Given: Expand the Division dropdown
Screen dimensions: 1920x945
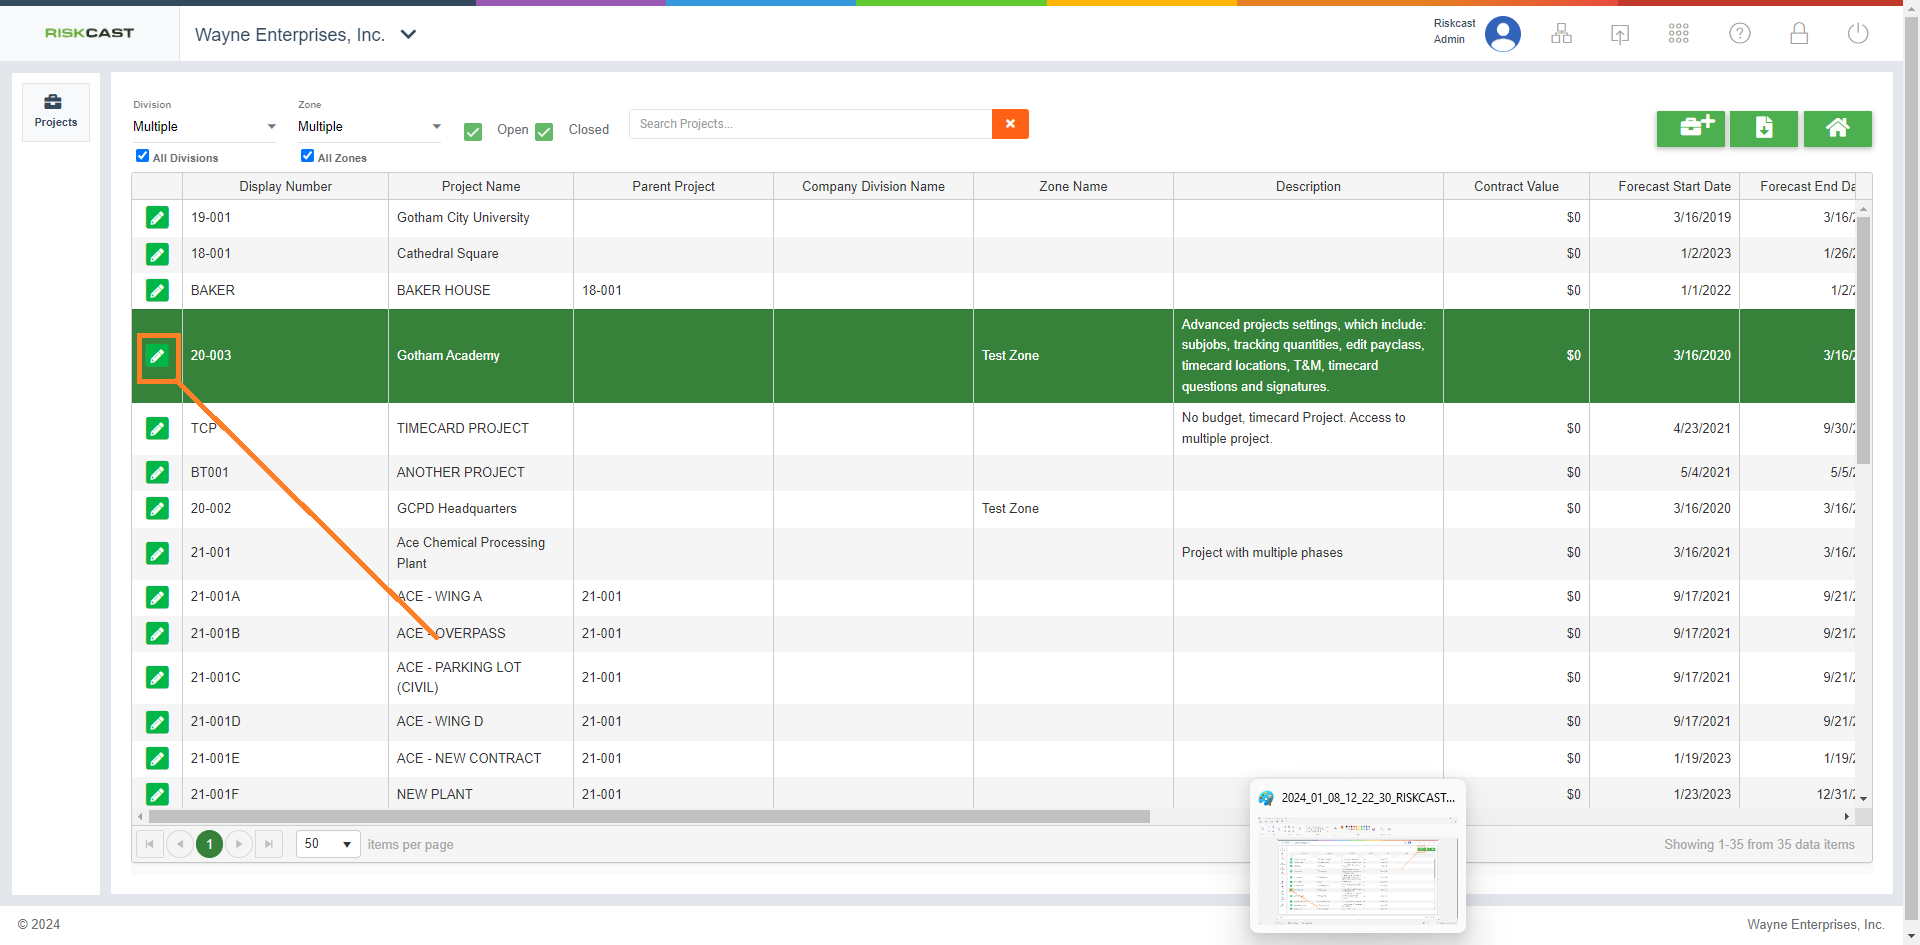Looking at the screenshot, I should pyautogui.click(x=204, y=127).
